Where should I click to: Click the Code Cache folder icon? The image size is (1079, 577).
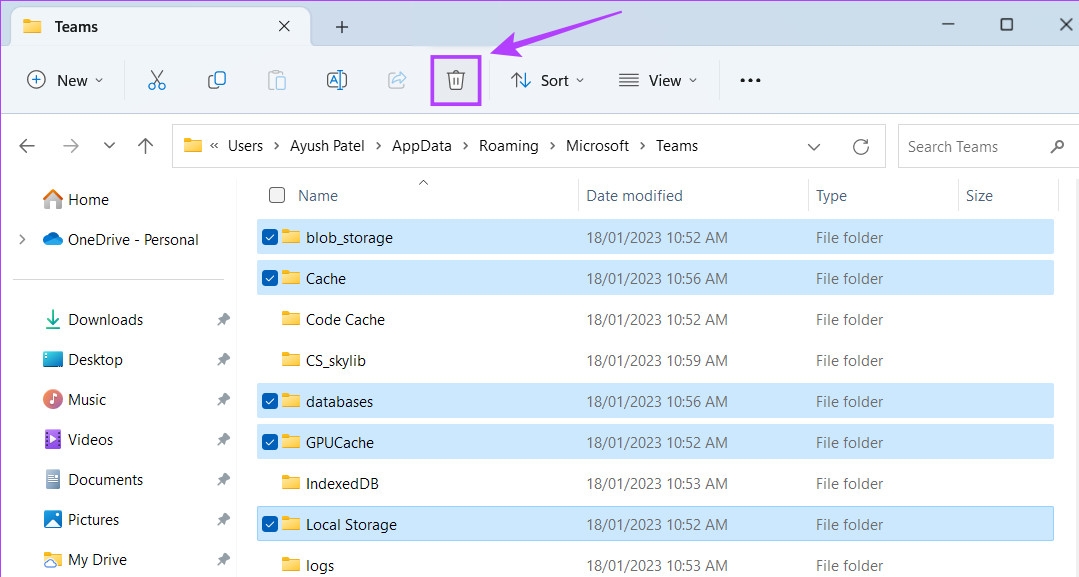click(x=291, y=319)
